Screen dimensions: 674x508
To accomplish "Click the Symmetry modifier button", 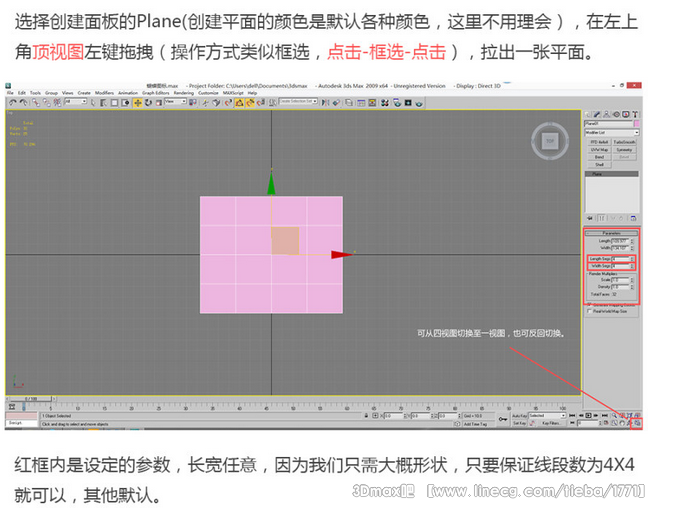I will [x=624, y=150].
